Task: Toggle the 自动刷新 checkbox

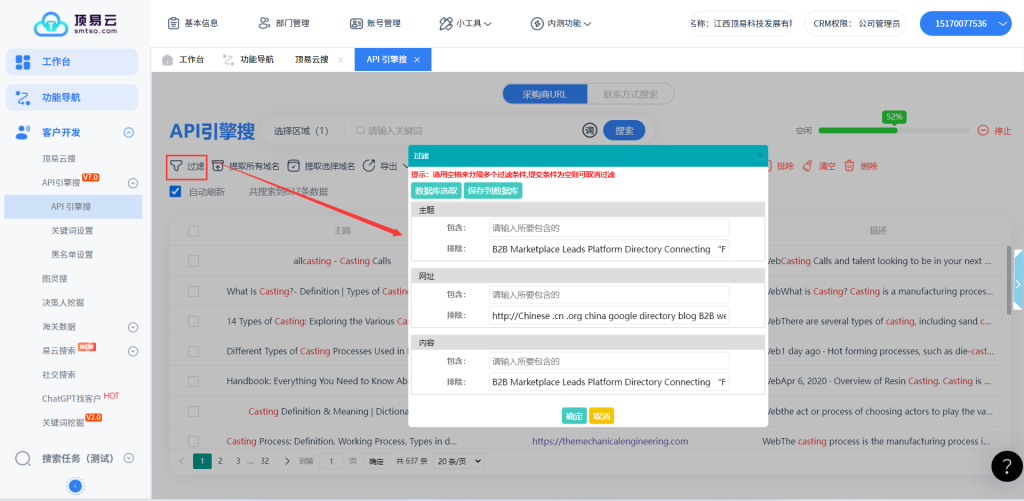Action: pos(176,191)
